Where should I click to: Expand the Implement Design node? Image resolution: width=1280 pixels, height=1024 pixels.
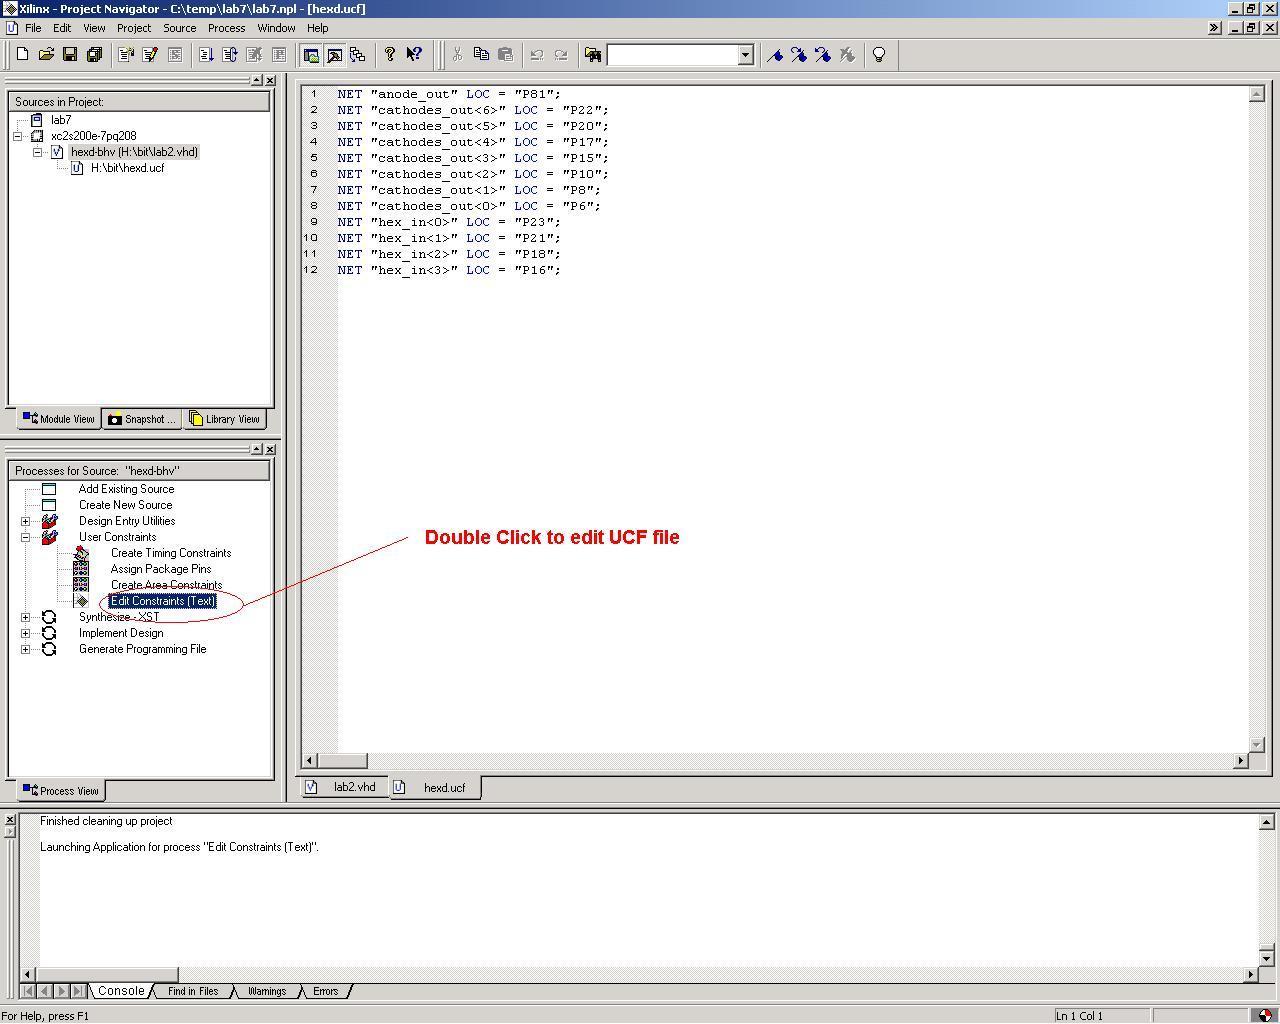pos(26,633)
